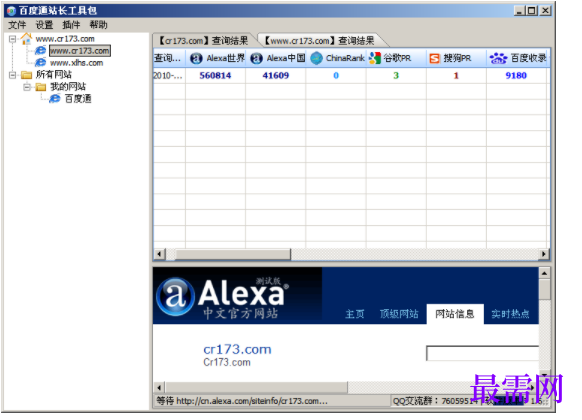The width and height of the screenshot is (582, 420).
Task: Click the results table left scroll arrow
Action: pyautogui.click(x=159, y=254)
